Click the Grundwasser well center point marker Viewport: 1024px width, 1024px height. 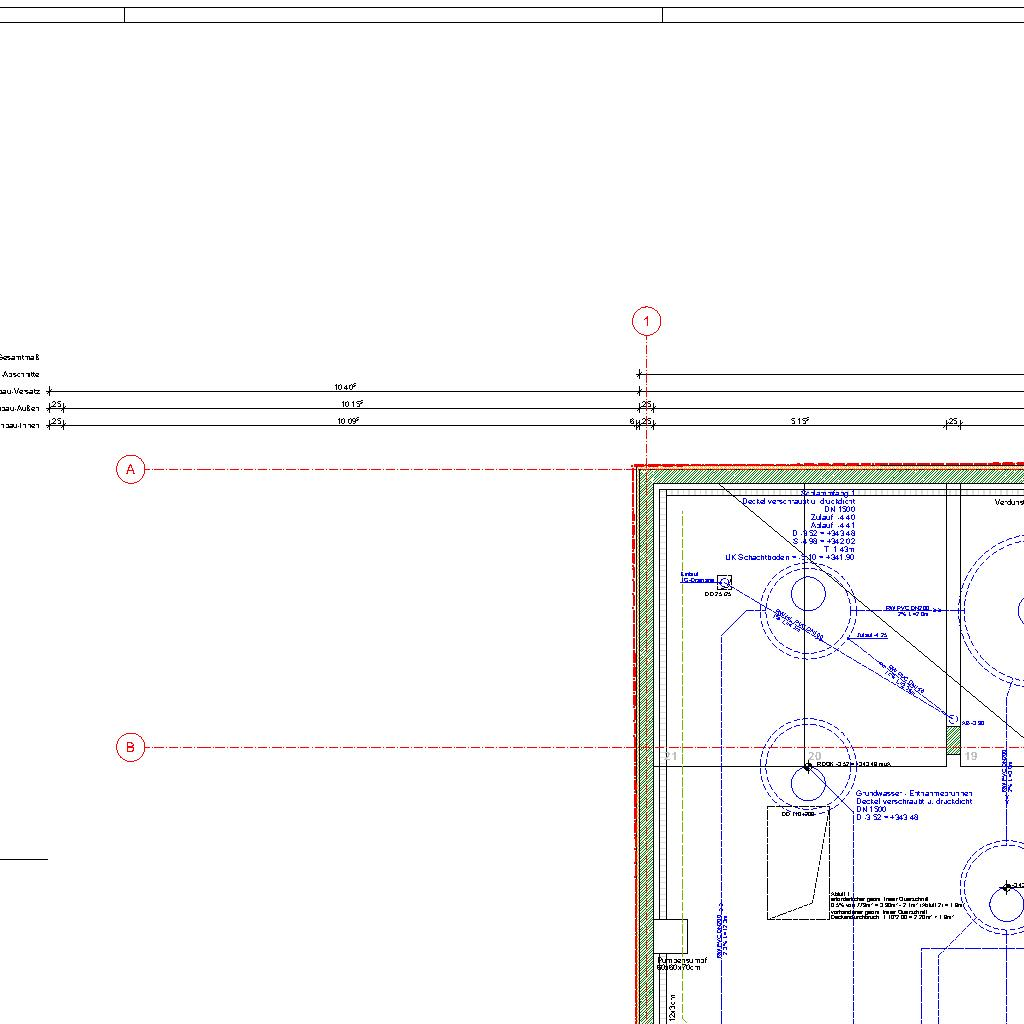click(x=808, y=768)
